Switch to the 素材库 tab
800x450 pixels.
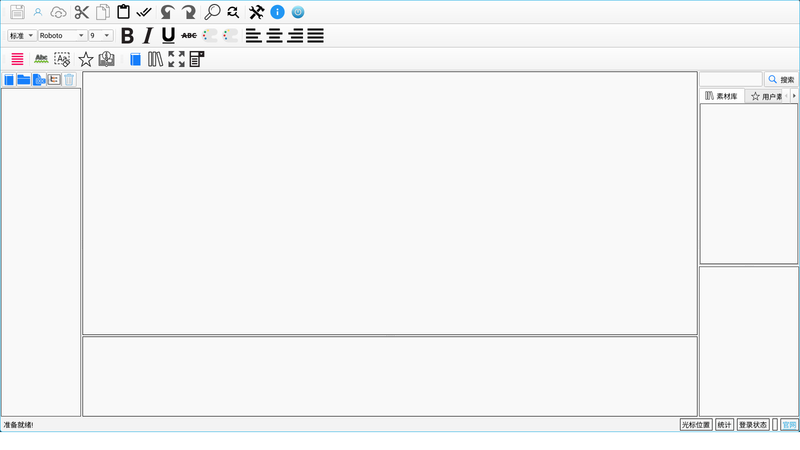coord(722,96)
